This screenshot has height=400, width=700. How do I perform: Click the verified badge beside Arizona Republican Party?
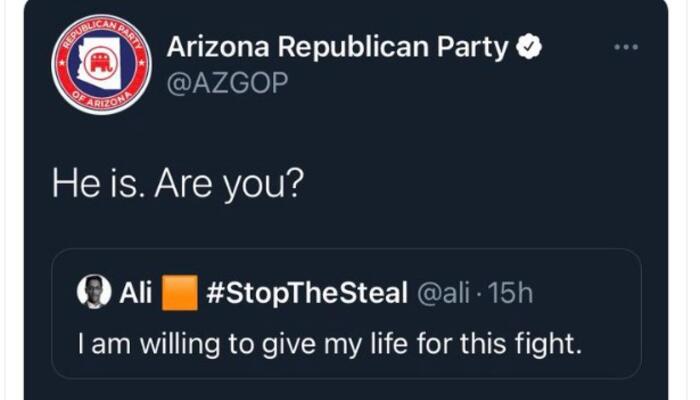tap(529, 46)
